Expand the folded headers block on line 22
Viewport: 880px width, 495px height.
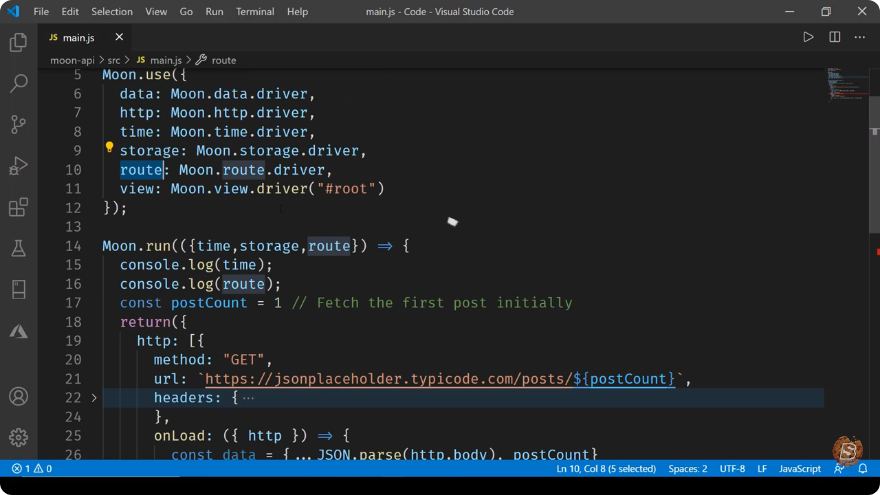94,398
